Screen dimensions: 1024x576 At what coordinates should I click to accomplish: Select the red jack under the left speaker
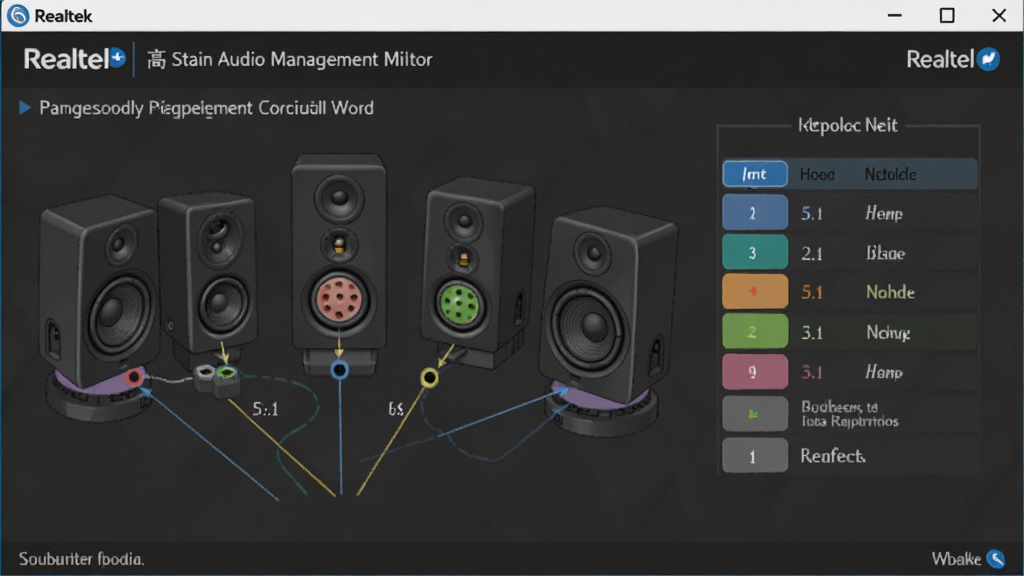pos(135,377)
